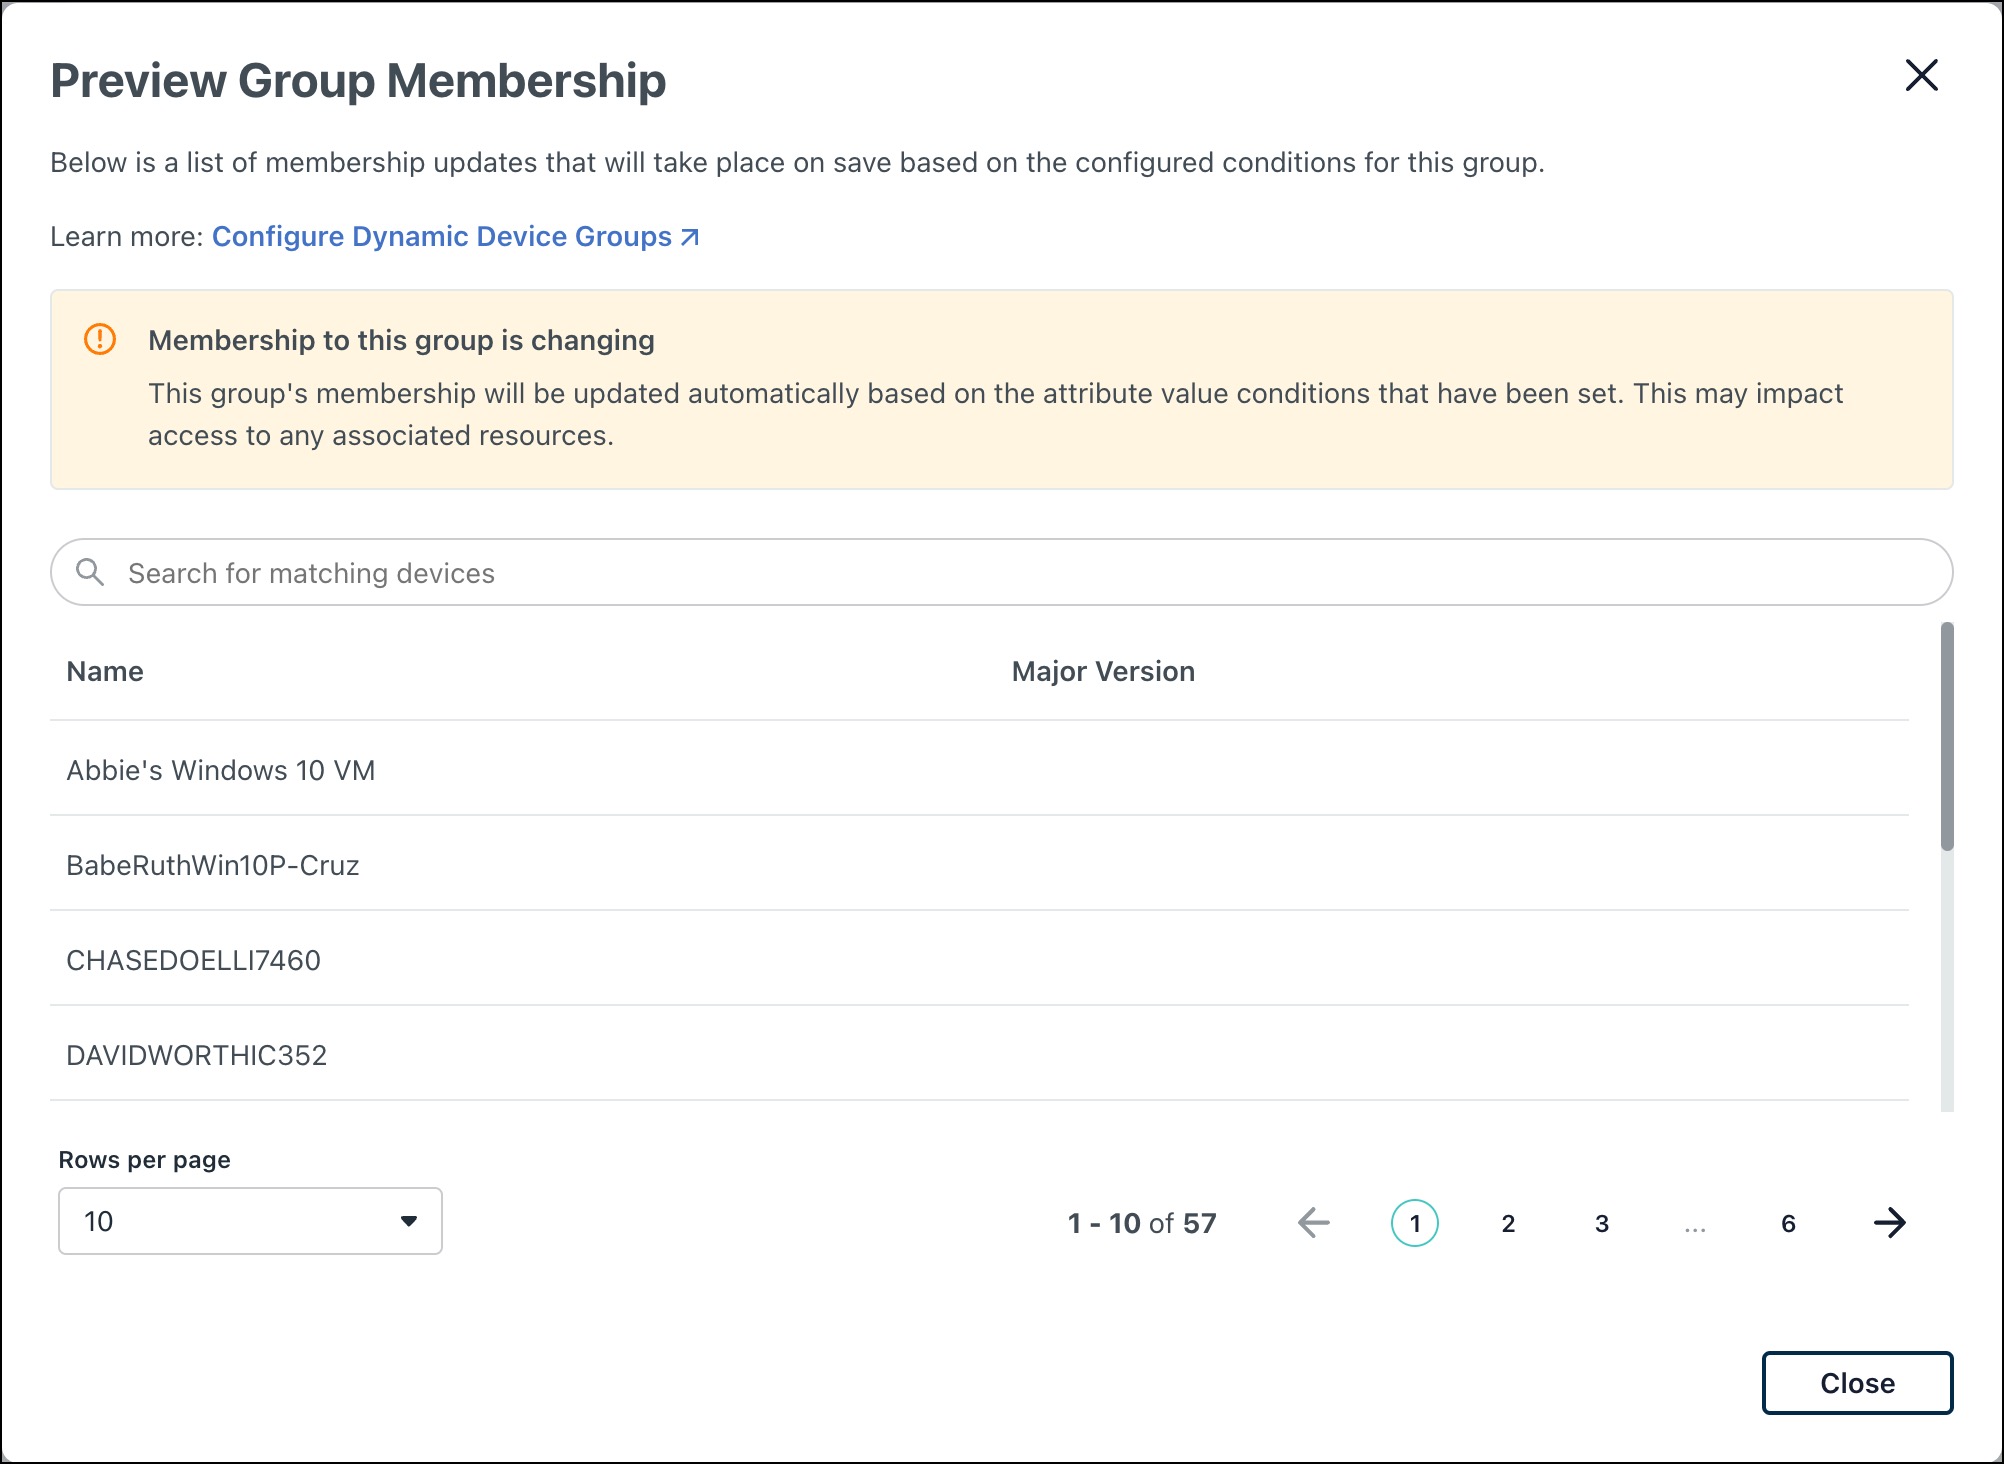Jump to page 2
The width and height of the screenshot is (2004, 1464).
click(x=1508, y=1223)
